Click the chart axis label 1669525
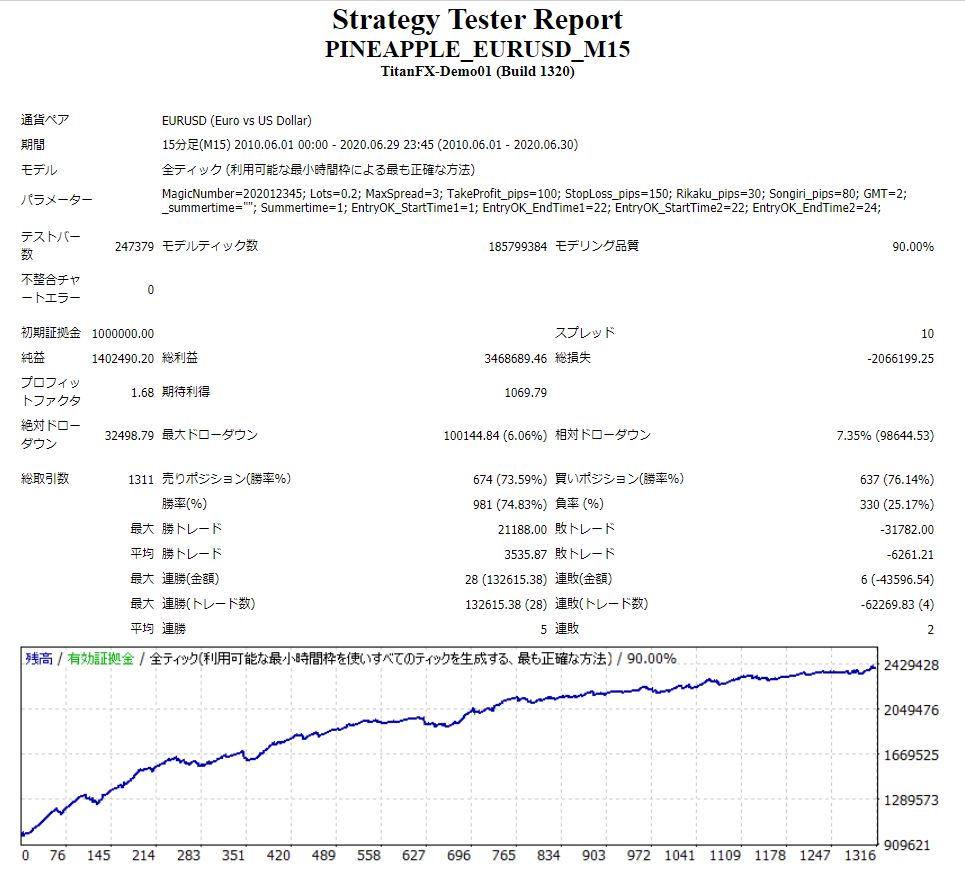 pyautogui.click(x=911, y=755)
